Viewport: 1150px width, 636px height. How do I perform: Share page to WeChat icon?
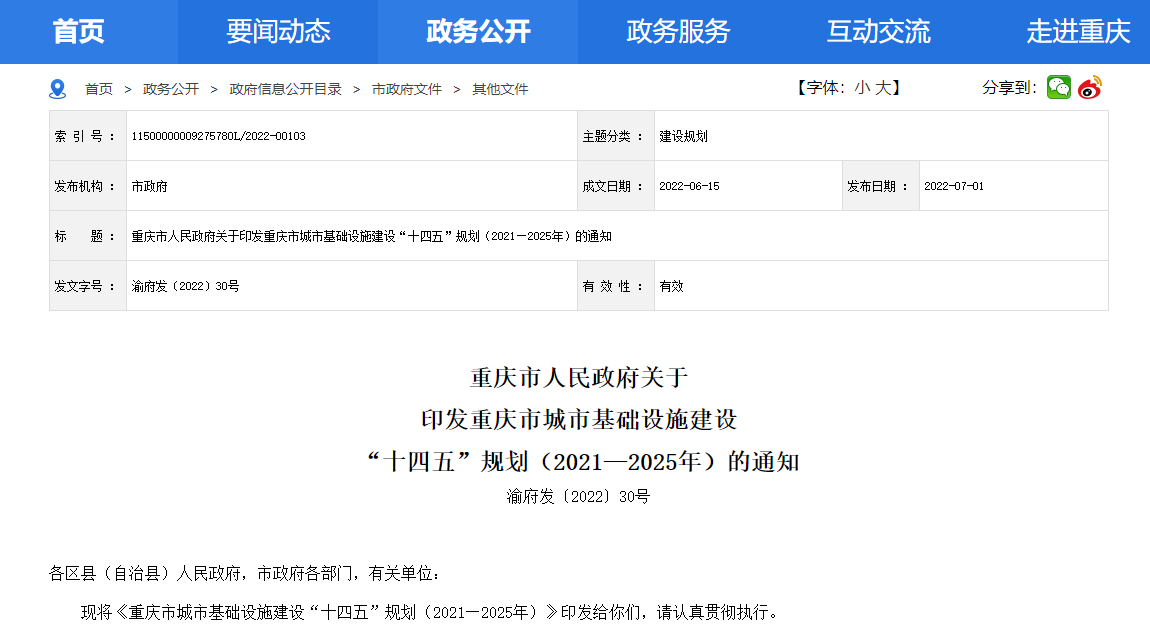click(1059, 88)
